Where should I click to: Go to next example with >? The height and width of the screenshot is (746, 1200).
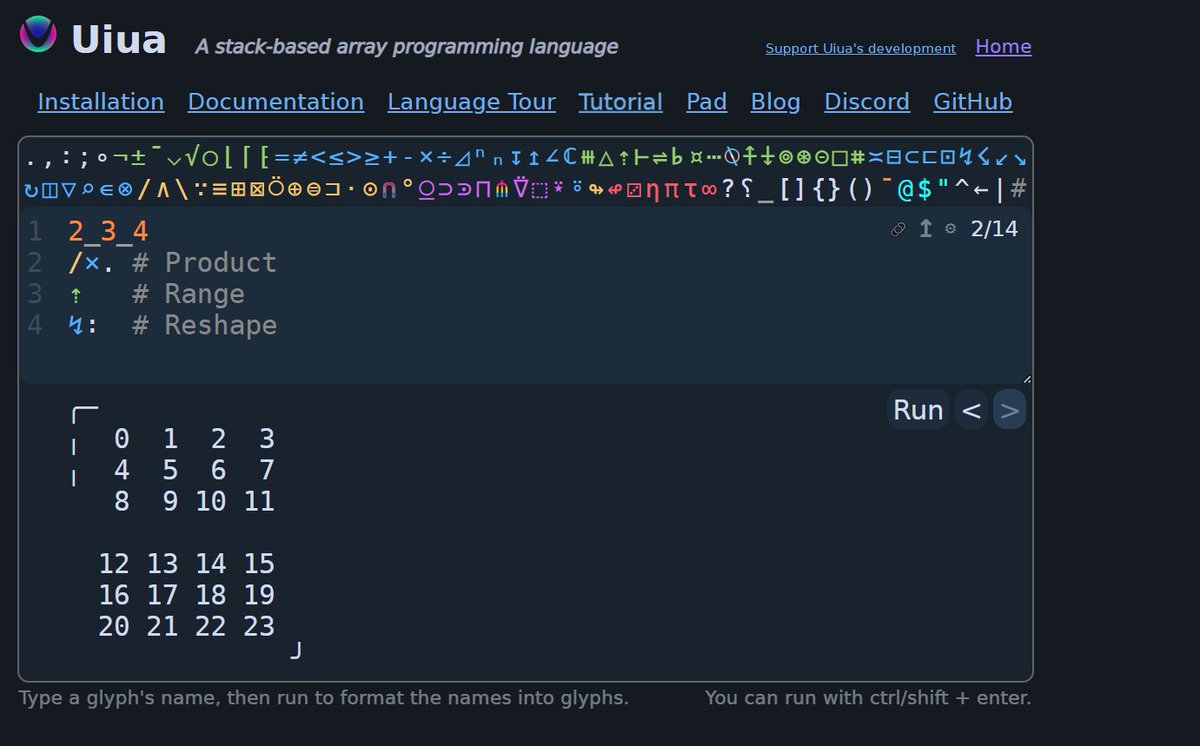tap(1010, 410)
